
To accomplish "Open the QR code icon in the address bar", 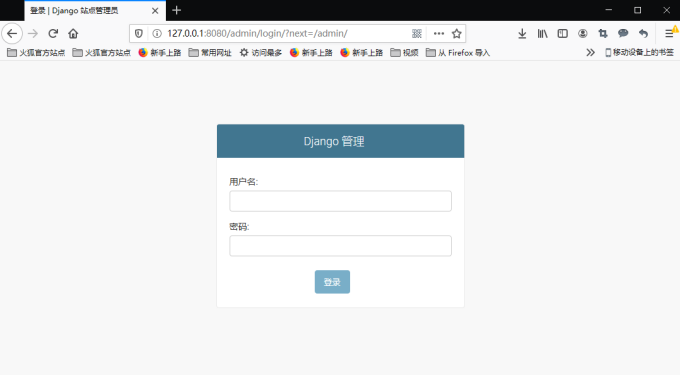I will click(x=417, y=33).
